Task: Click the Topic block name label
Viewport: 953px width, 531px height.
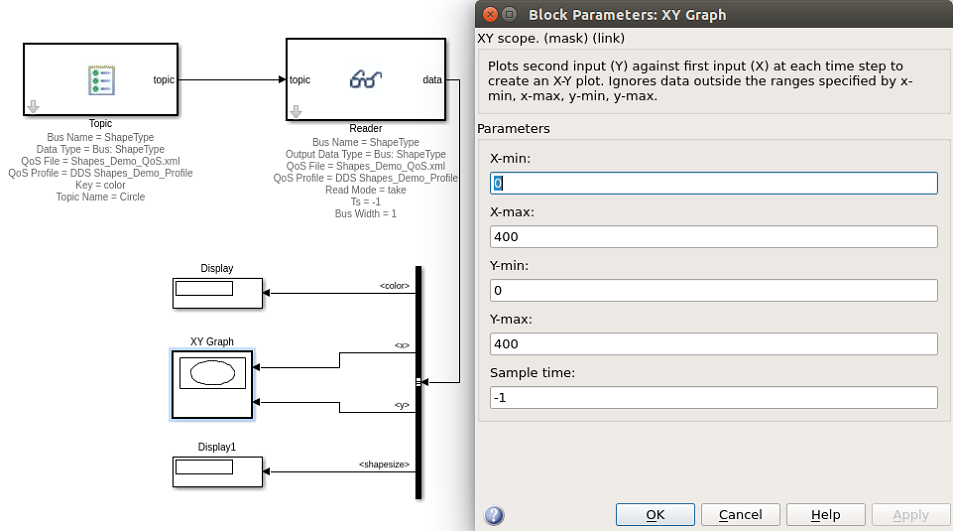Action: coord(100,123)
